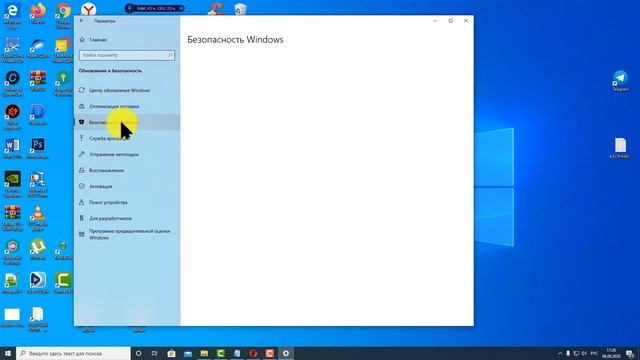Image resolution: width=640 pixels, height=360 pixels.
Task: Open the Recycle Bin on desktop
Action: click(x=240, y=9)
